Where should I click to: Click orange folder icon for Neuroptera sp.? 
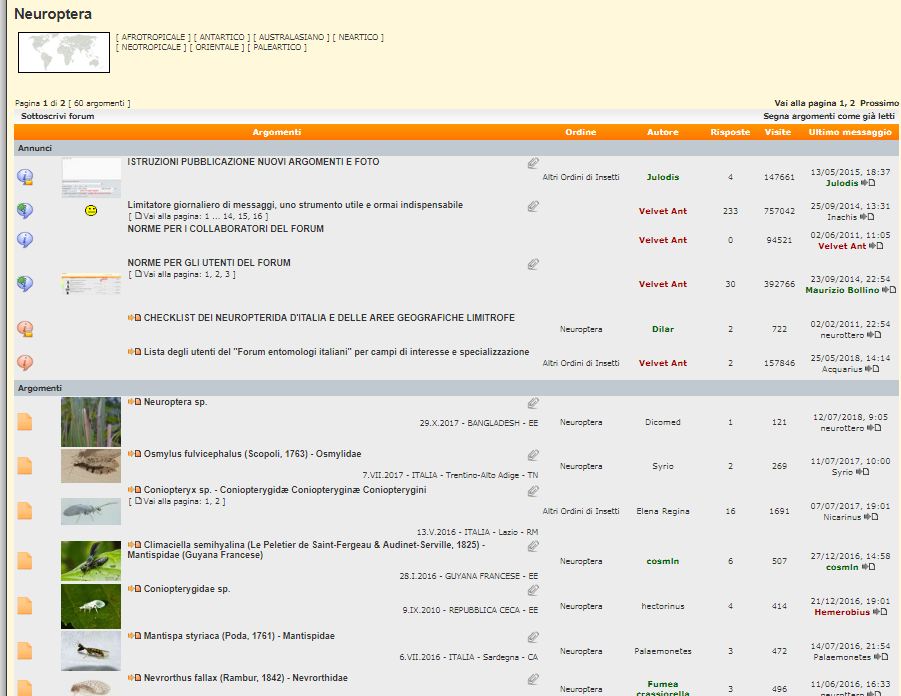tap(25, 422)
